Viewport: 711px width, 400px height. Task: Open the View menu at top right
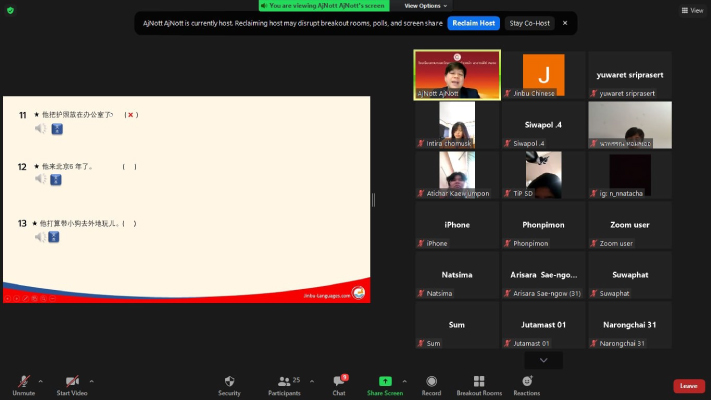(692, 10)
